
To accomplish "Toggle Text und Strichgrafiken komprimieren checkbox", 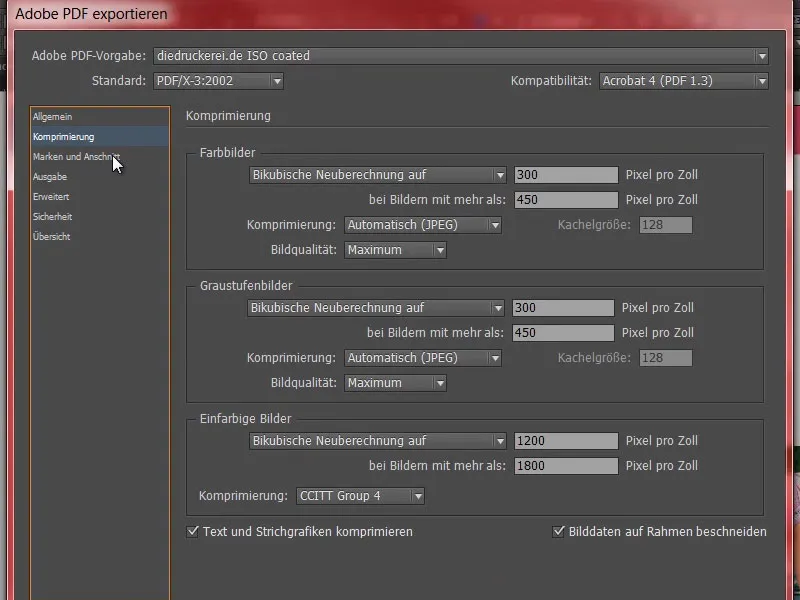I will coord(192,532).
